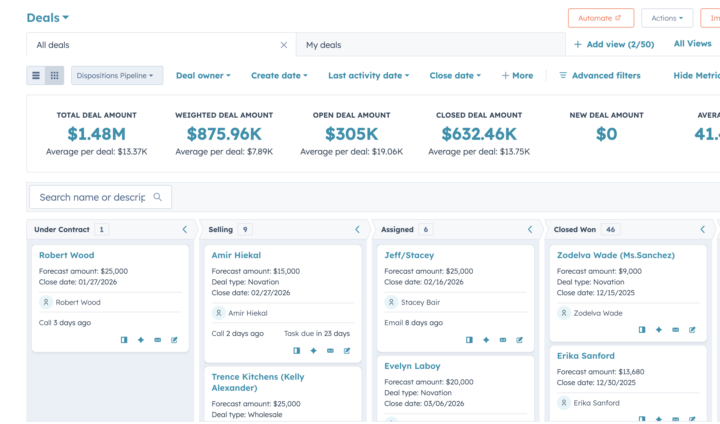Screen dimensions: 720x424
Task: Expand the Deal owner filter
Action: tap(203, 75)
